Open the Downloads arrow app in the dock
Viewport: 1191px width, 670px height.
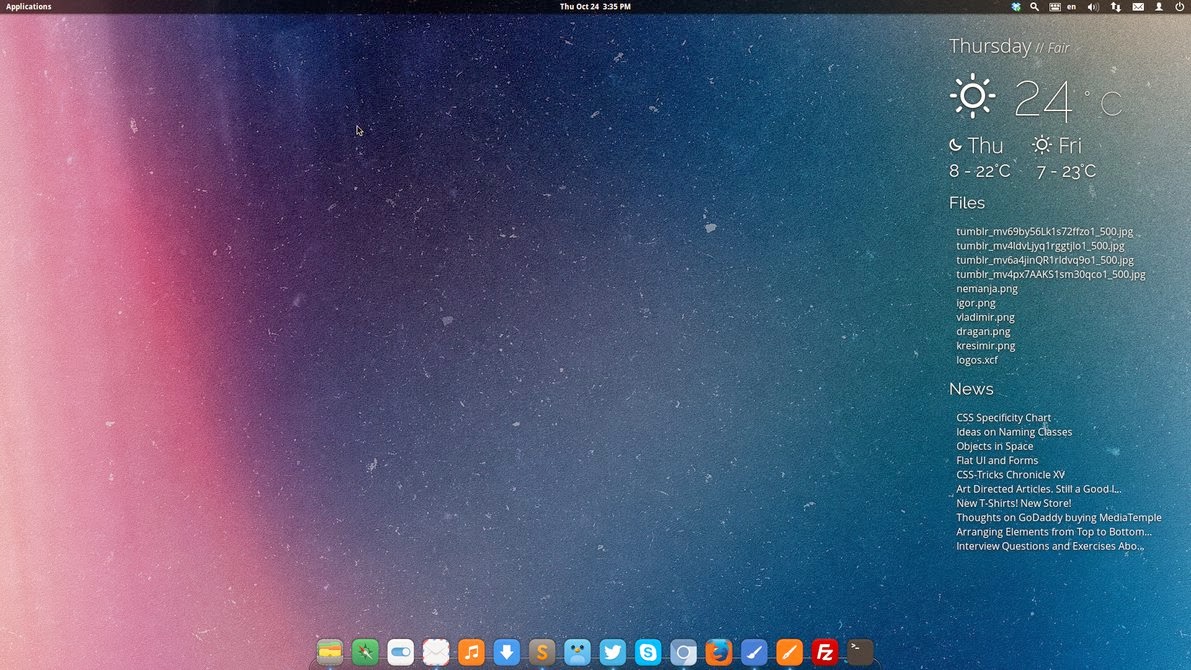tap(506, 652)
